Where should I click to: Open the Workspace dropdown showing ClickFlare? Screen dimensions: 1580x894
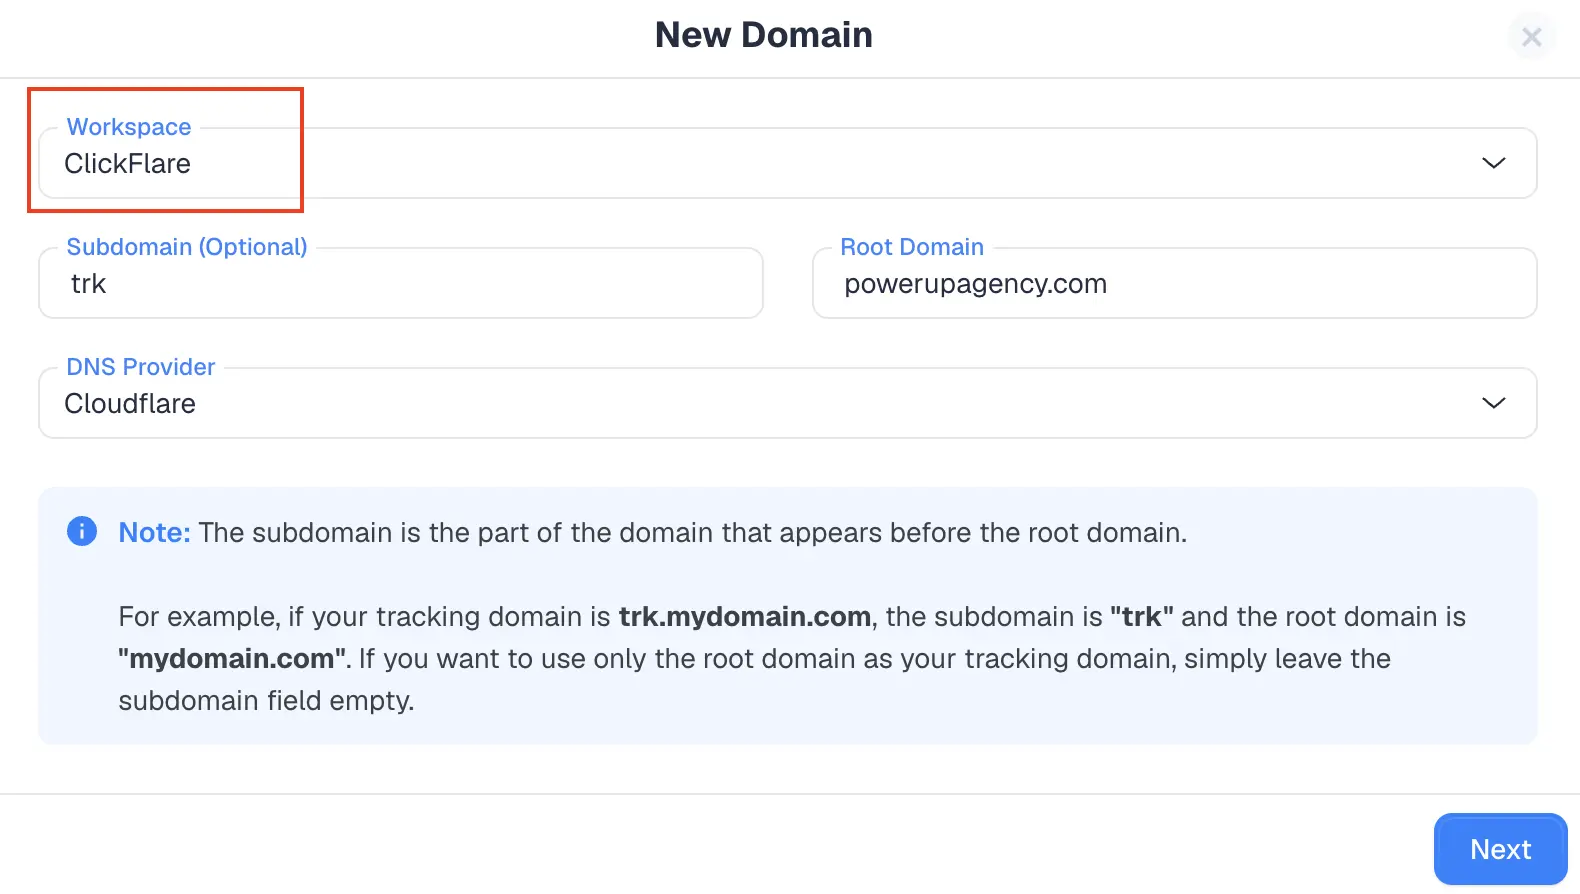[x=787, y=163]
